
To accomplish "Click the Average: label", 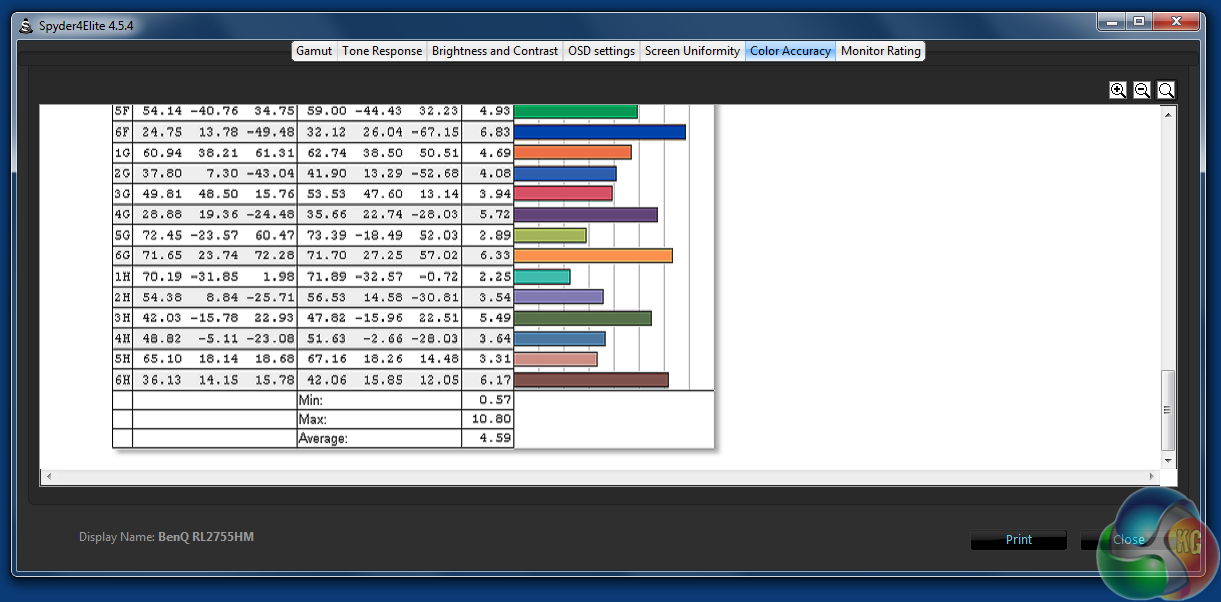I will pos(323,438).
